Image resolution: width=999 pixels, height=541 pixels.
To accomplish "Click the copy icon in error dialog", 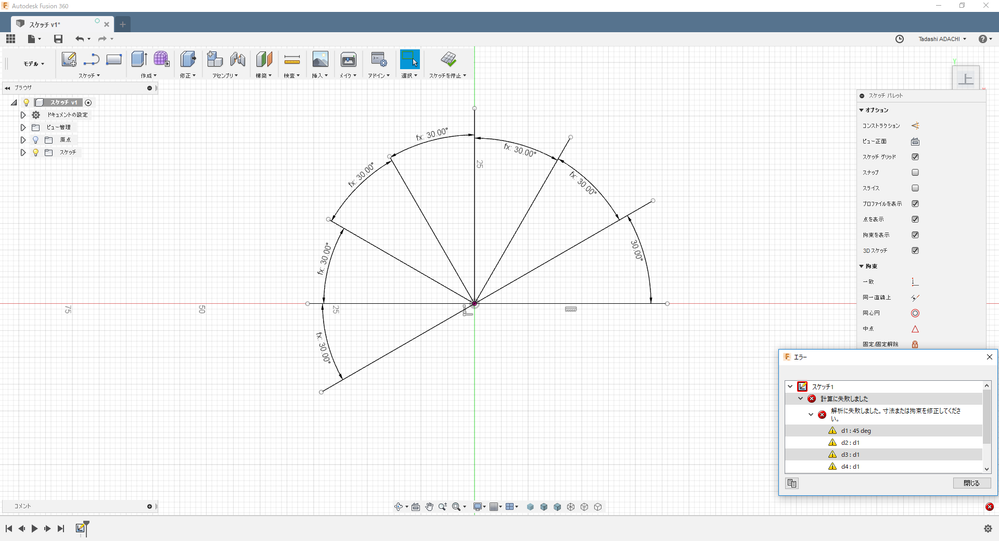I will tap(792, 483).
